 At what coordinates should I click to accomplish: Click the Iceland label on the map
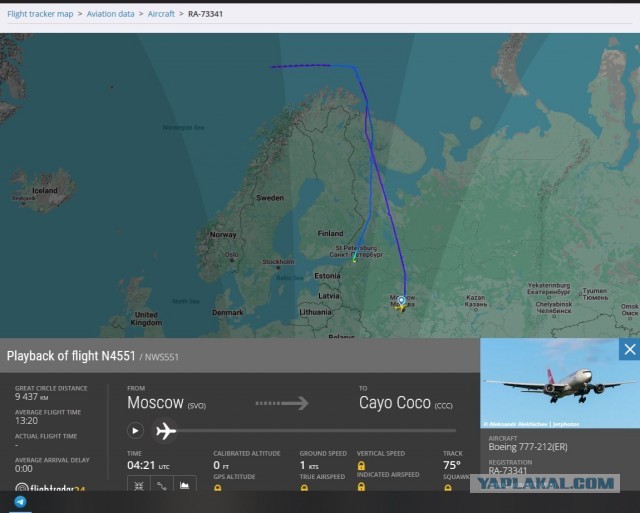45,191
